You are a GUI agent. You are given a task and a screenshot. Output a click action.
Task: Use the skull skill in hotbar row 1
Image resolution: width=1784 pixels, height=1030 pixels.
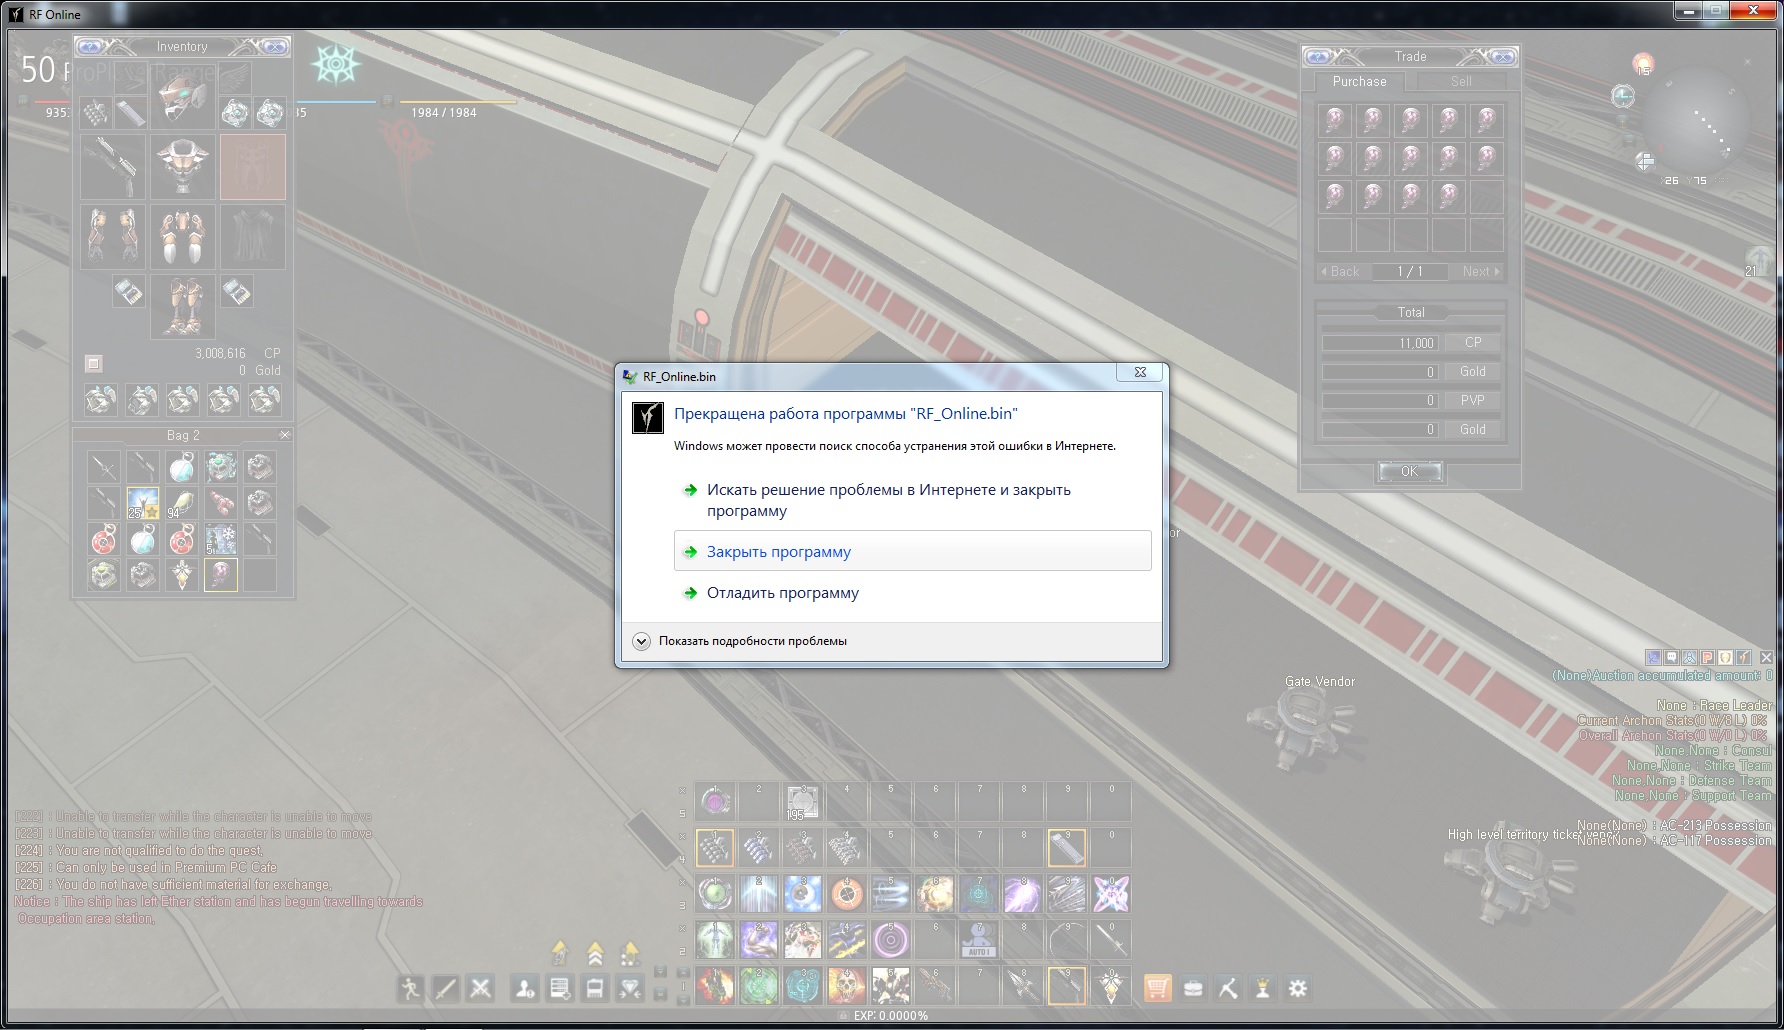tap(847, 986)
